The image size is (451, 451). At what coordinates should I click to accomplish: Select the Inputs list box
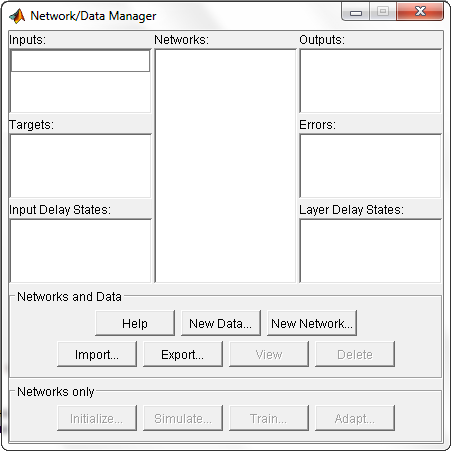coord(80,81)
